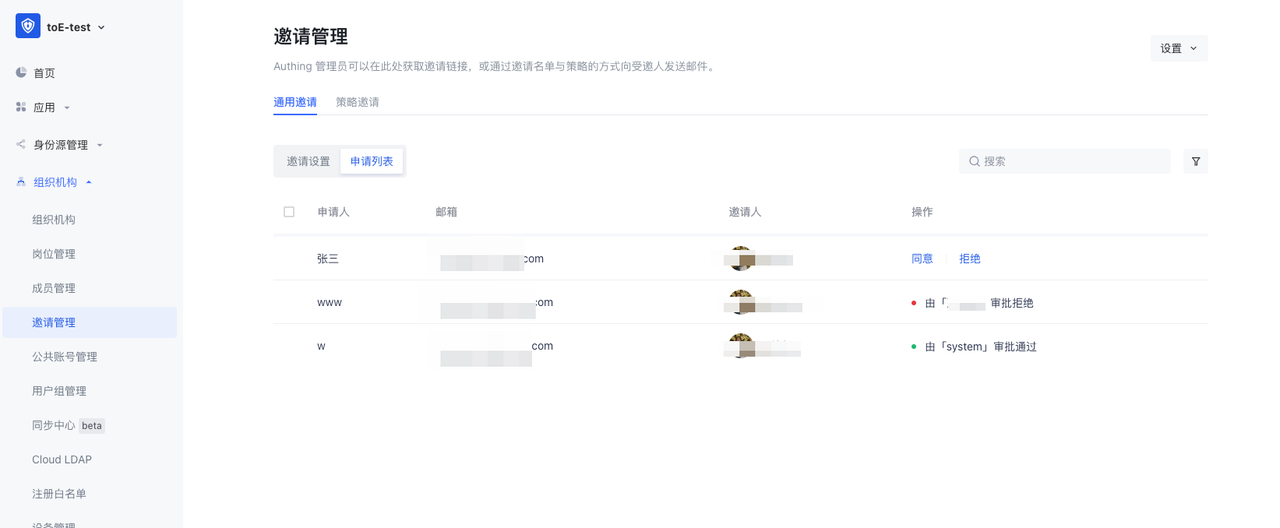The height and width of the screenshot is (528, 1280).
Task: Click the Authing shield logo icon
Action: click(28, 26)
